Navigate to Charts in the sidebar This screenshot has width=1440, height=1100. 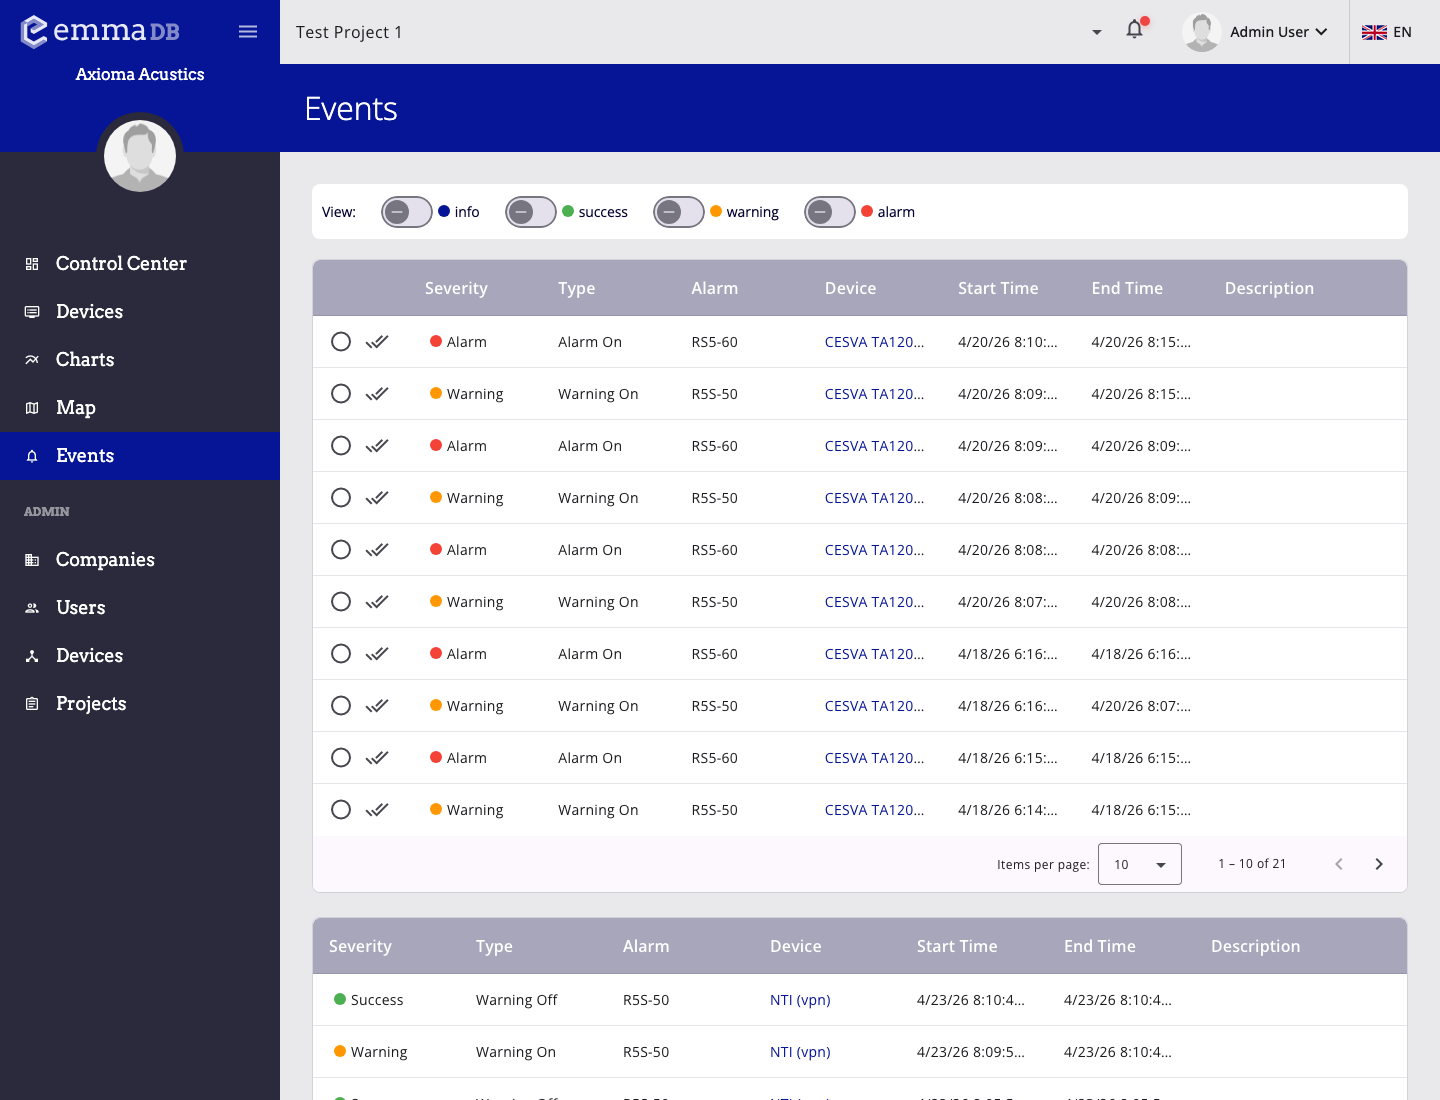point(85,360)
